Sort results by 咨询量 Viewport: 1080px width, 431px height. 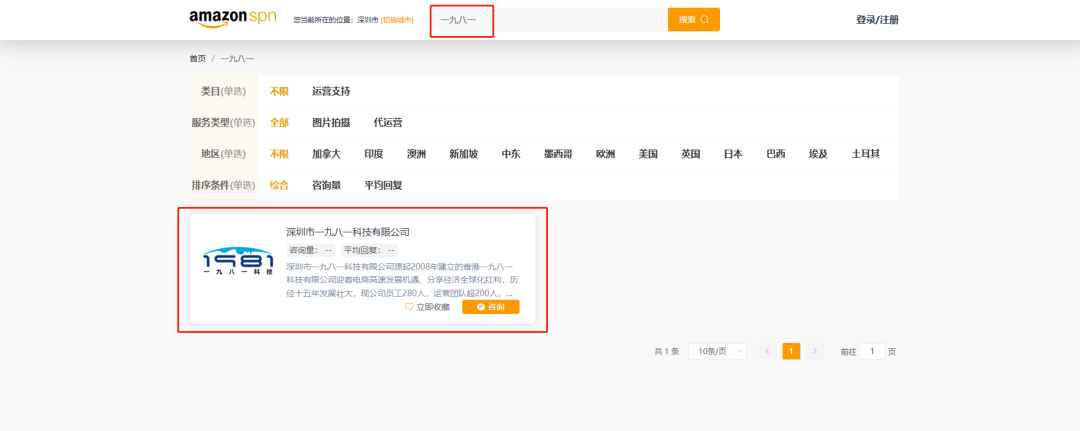326,185
